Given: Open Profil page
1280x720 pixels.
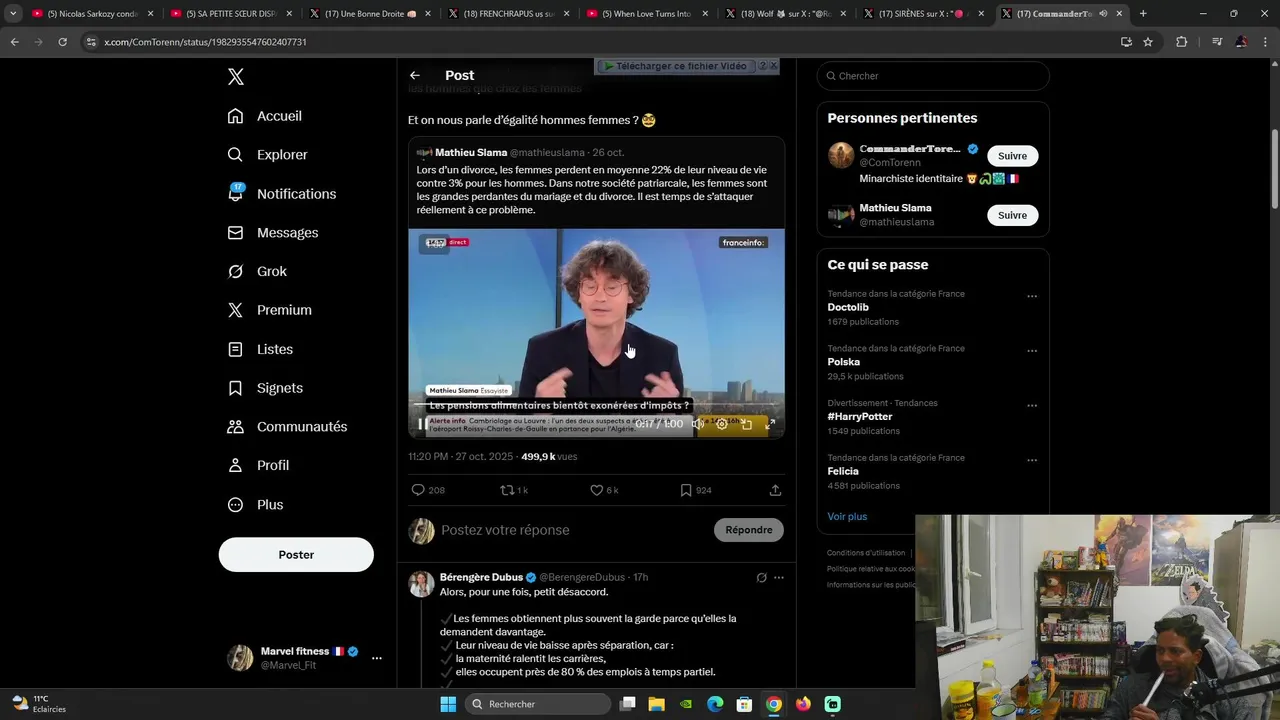Looking at the screenshot, I should [258, 466].
